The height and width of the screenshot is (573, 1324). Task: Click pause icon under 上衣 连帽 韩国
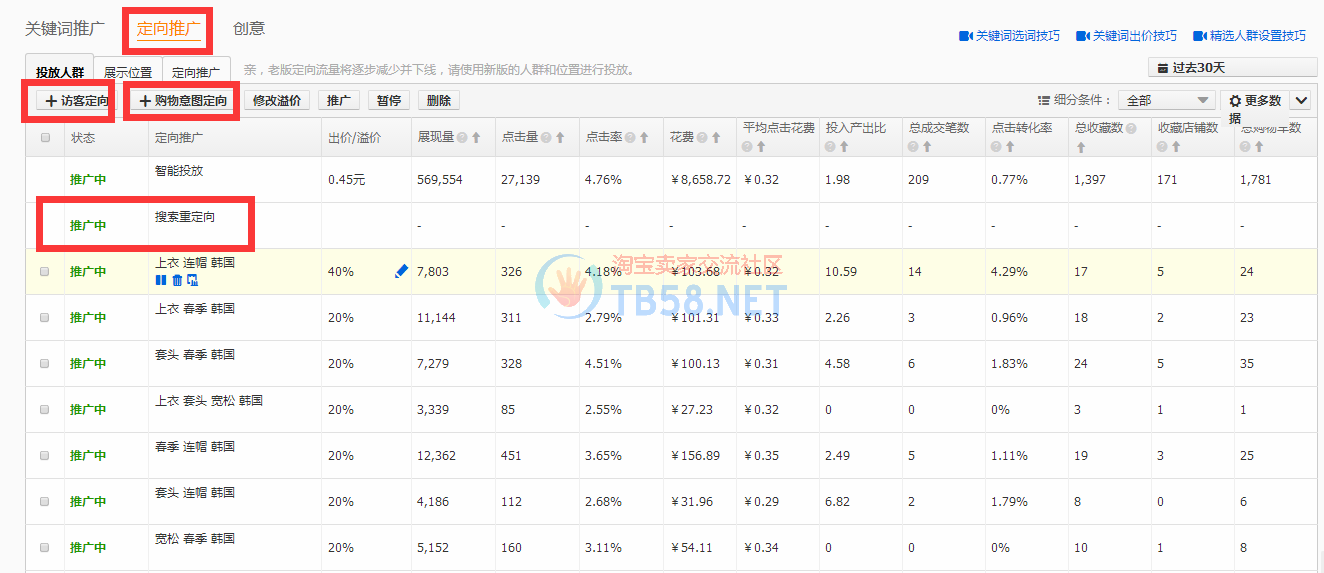[161, 280]
